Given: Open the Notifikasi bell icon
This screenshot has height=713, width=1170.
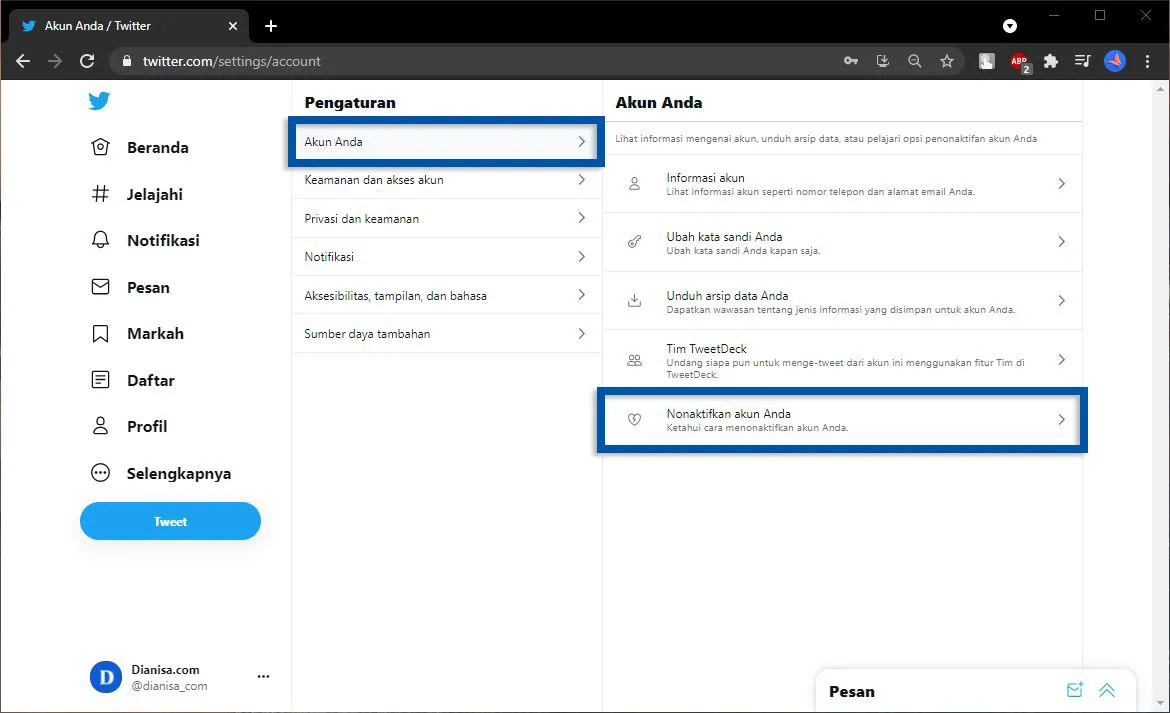Looking at the screenshot, I should coord(100,241).
